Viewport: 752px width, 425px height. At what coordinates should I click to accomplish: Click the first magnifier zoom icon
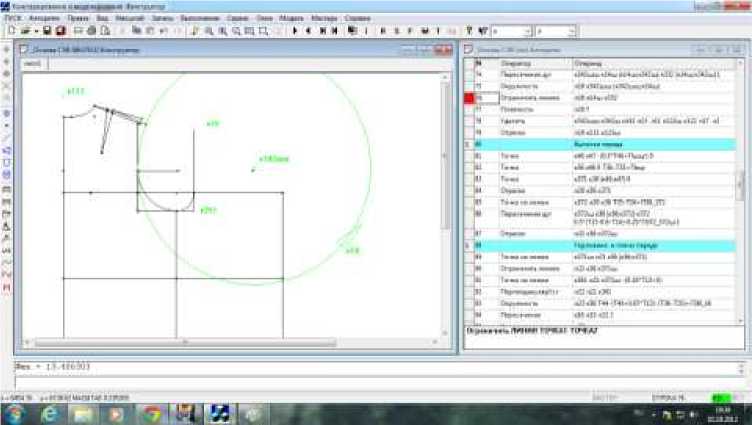coord(209,31)
